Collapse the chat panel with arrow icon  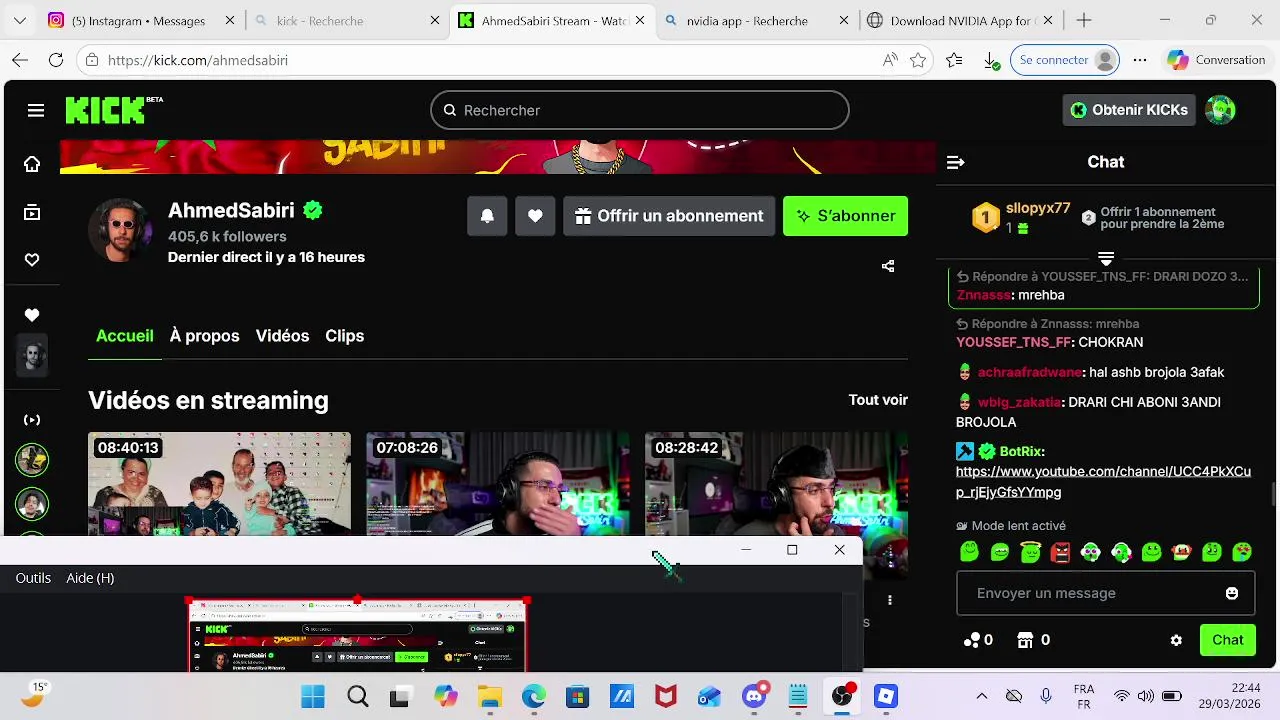coord(955,162)
